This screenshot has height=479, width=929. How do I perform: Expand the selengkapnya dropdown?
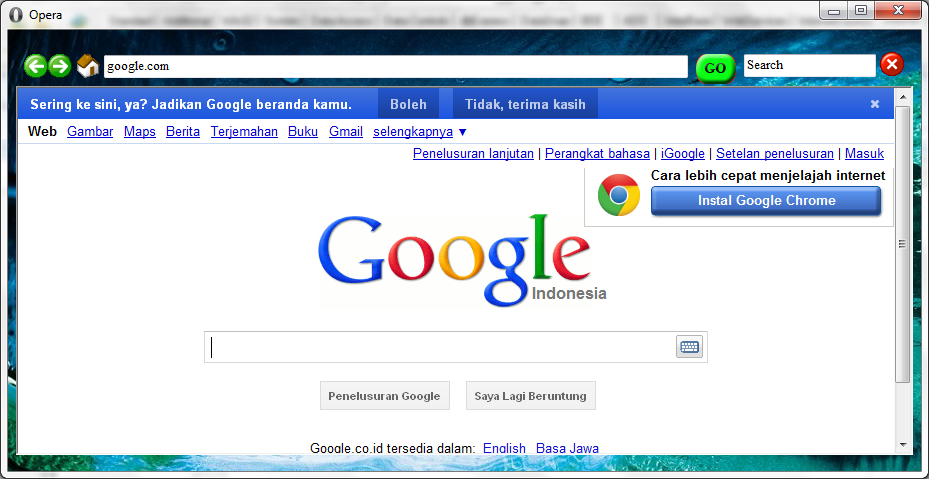coord(420,132)
